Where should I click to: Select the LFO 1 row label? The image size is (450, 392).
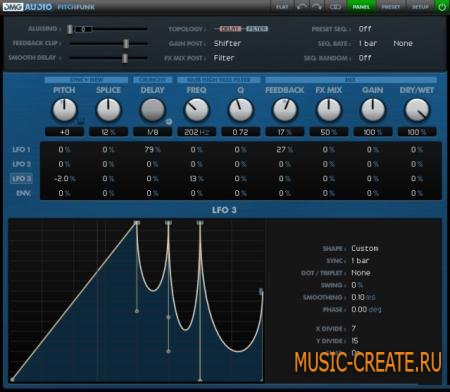point(21,149)
